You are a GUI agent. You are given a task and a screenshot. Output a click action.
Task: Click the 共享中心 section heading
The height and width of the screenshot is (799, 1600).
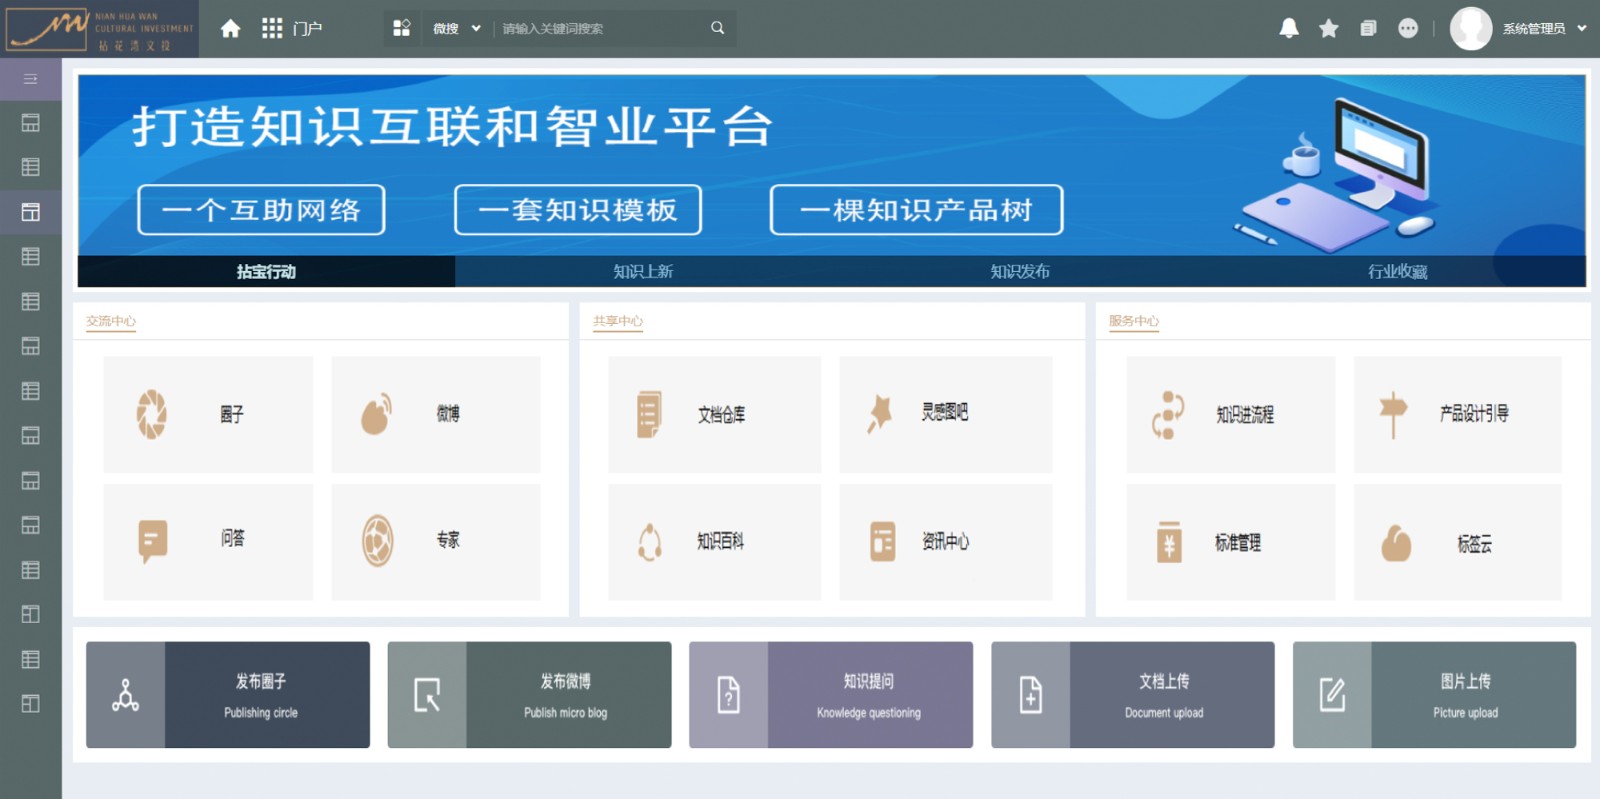(x=618, y=321)
